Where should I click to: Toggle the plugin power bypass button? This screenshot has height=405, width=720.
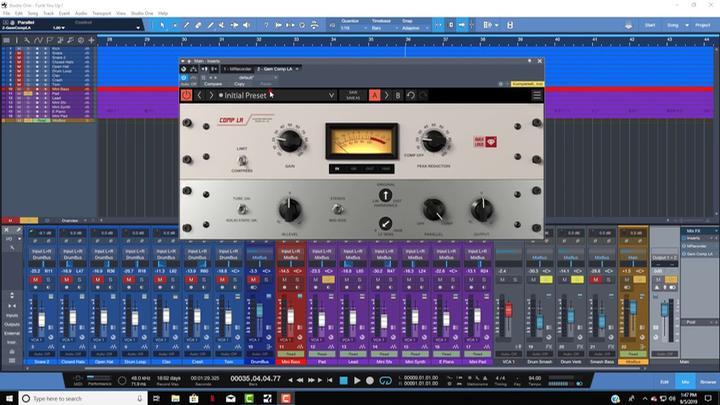186,95
